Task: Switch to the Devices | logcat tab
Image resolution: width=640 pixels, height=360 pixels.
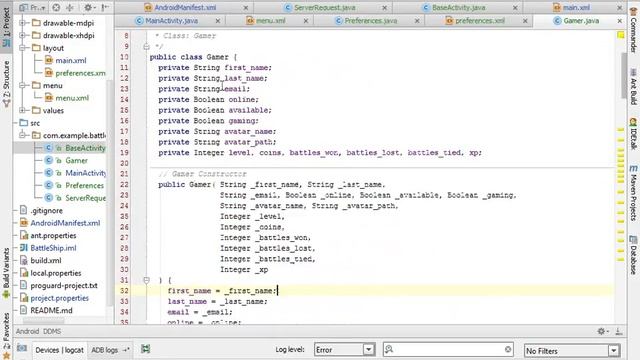Action: pyautogui.click(x=60, y=350)
